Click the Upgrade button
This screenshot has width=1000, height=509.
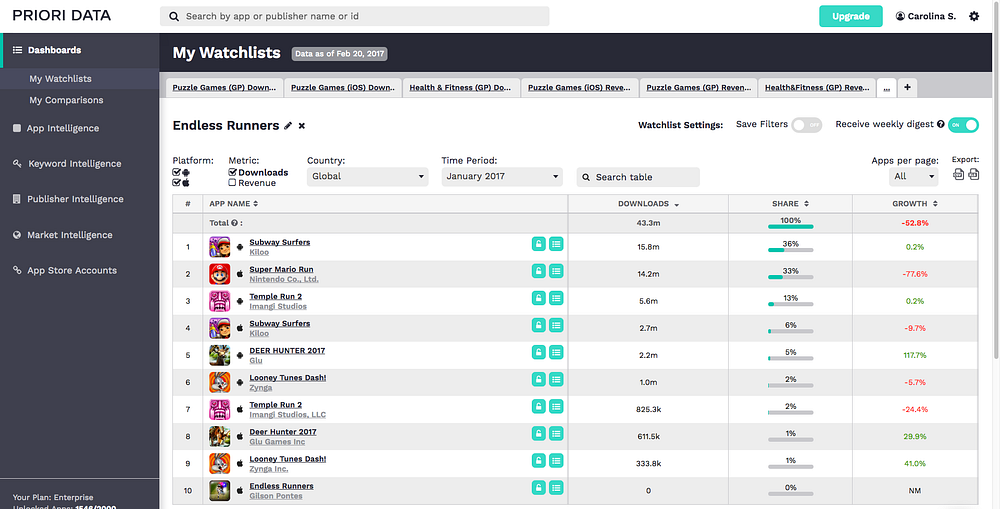tap(851, 17)
